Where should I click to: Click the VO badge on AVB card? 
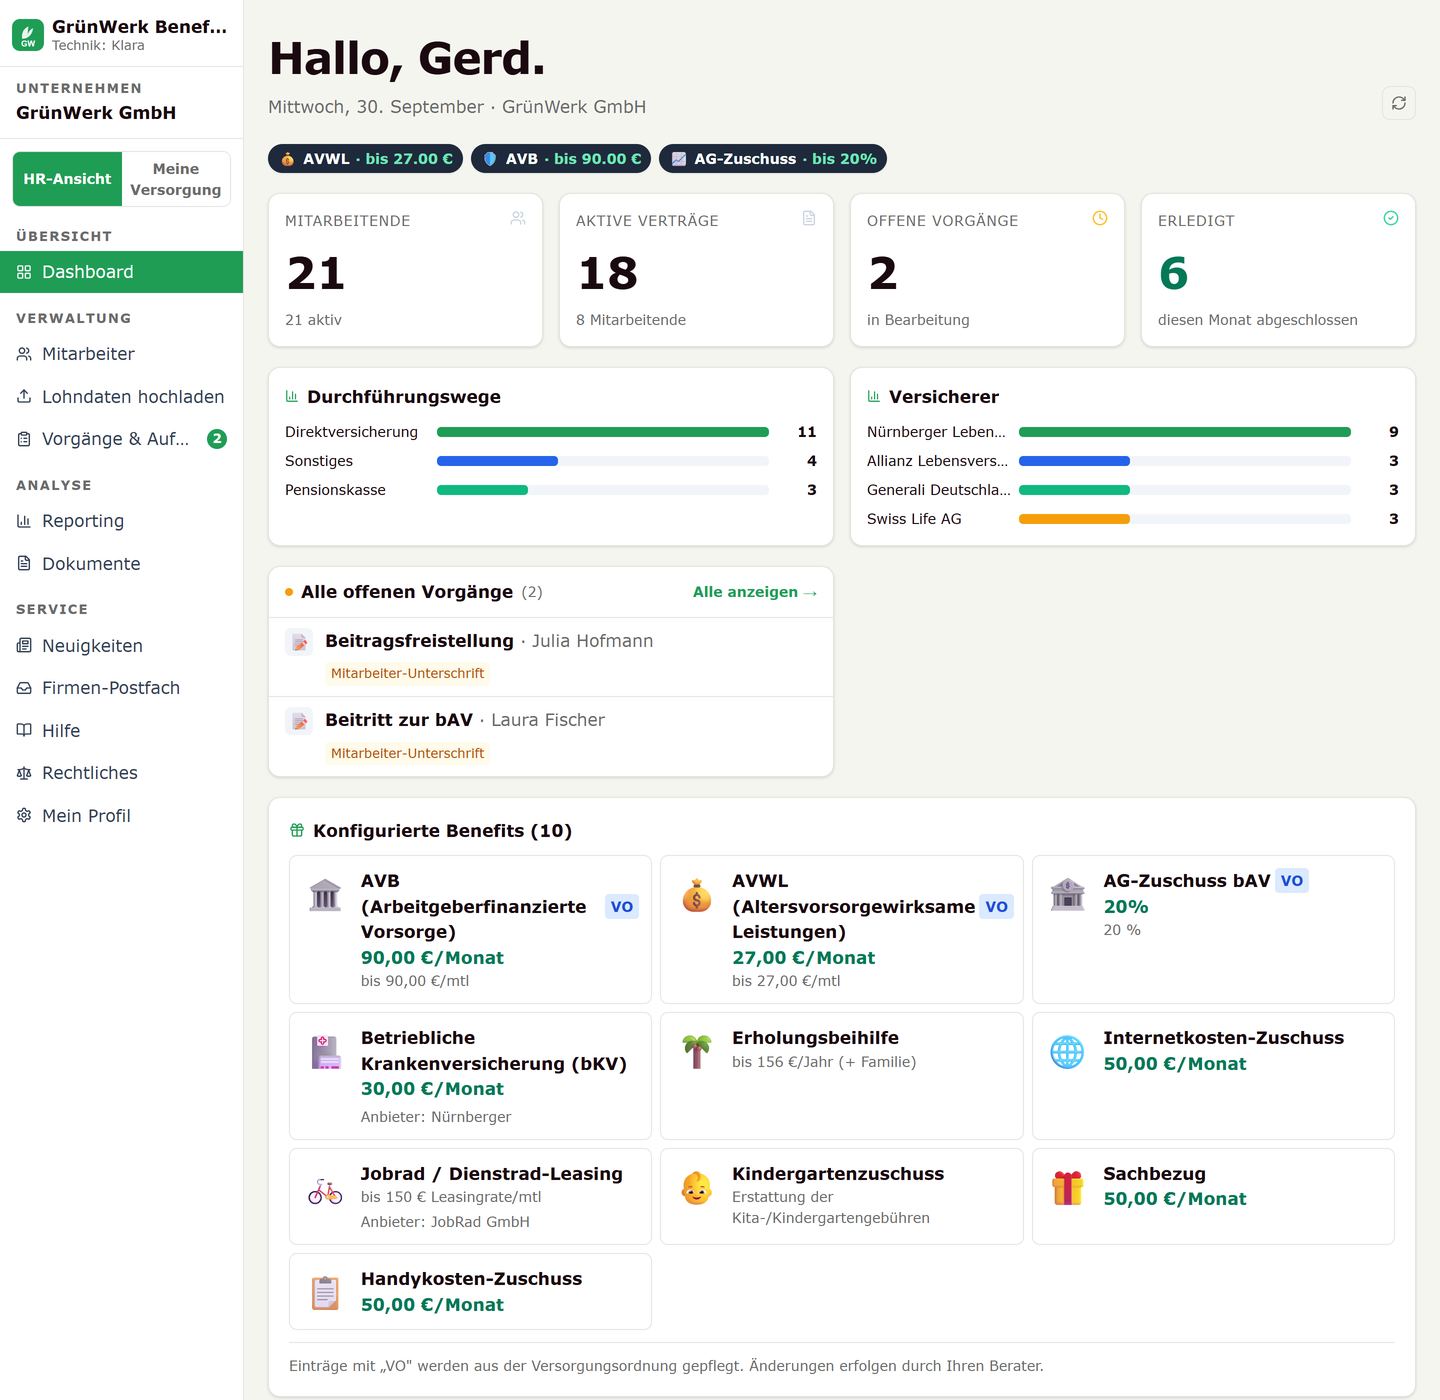pyautogui.click(x=622, y=907)
